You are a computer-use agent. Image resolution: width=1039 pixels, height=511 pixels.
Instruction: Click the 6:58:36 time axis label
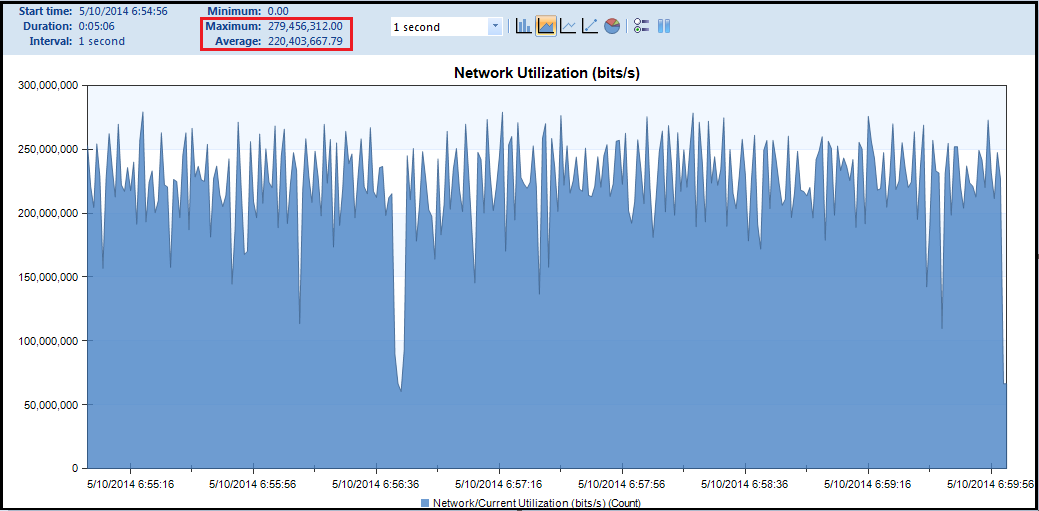click(x=744, y=484)
